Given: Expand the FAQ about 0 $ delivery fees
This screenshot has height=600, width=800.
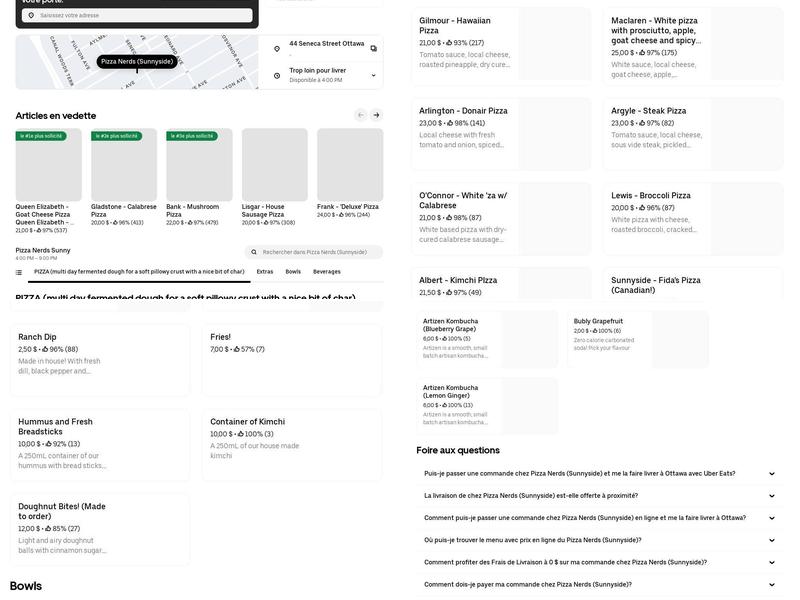Looking at the screenshot, I should pyautogui.click(x=771, y=562).
